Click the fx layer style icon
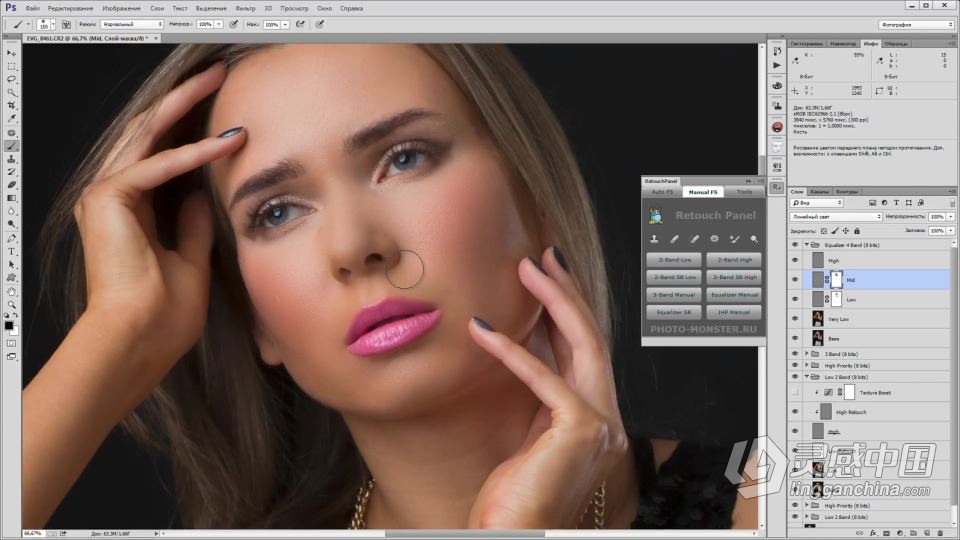 (873, 533)
